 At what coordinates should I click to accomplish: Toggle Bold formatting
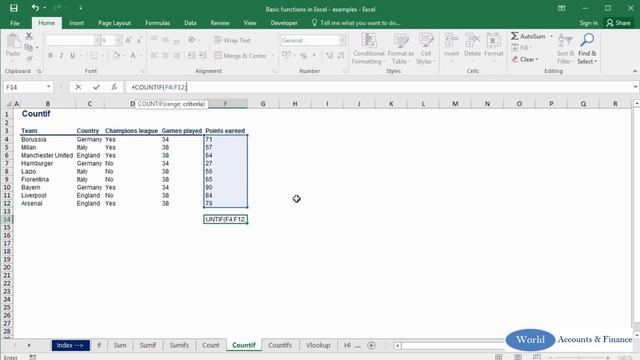point(50,56)
